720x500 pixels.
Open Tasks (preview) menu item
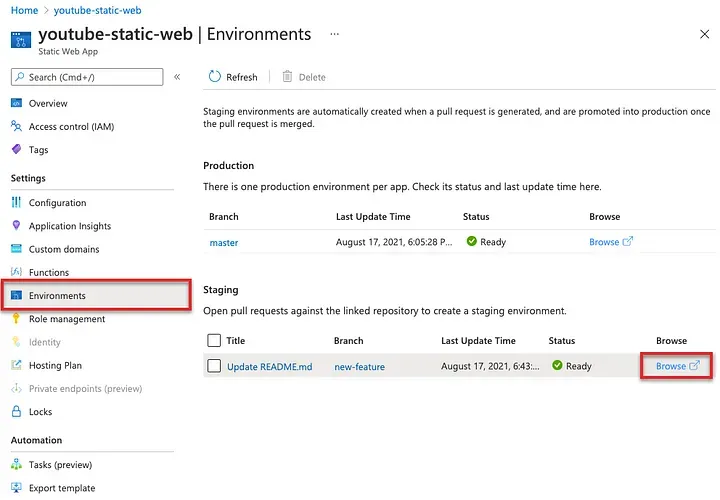pyautogui.click(x=60, y=465)
